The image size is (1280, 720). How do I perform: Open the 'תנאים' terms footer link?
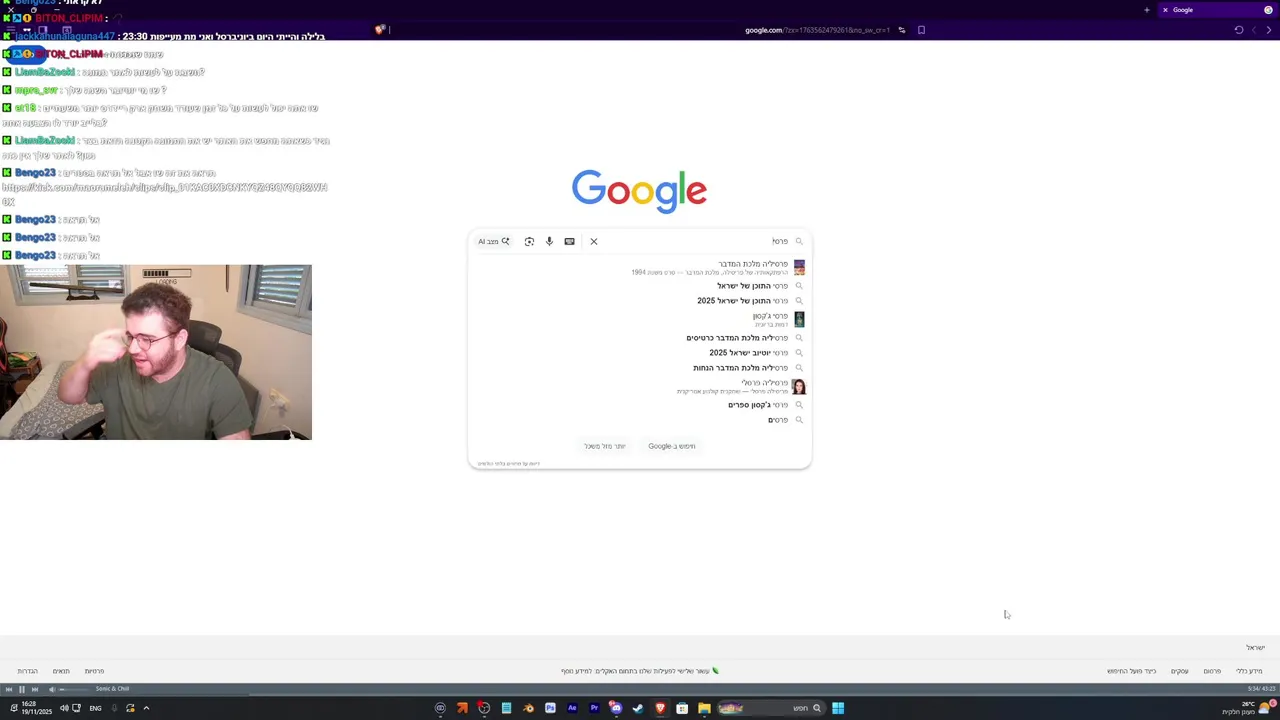coord(61,671)
